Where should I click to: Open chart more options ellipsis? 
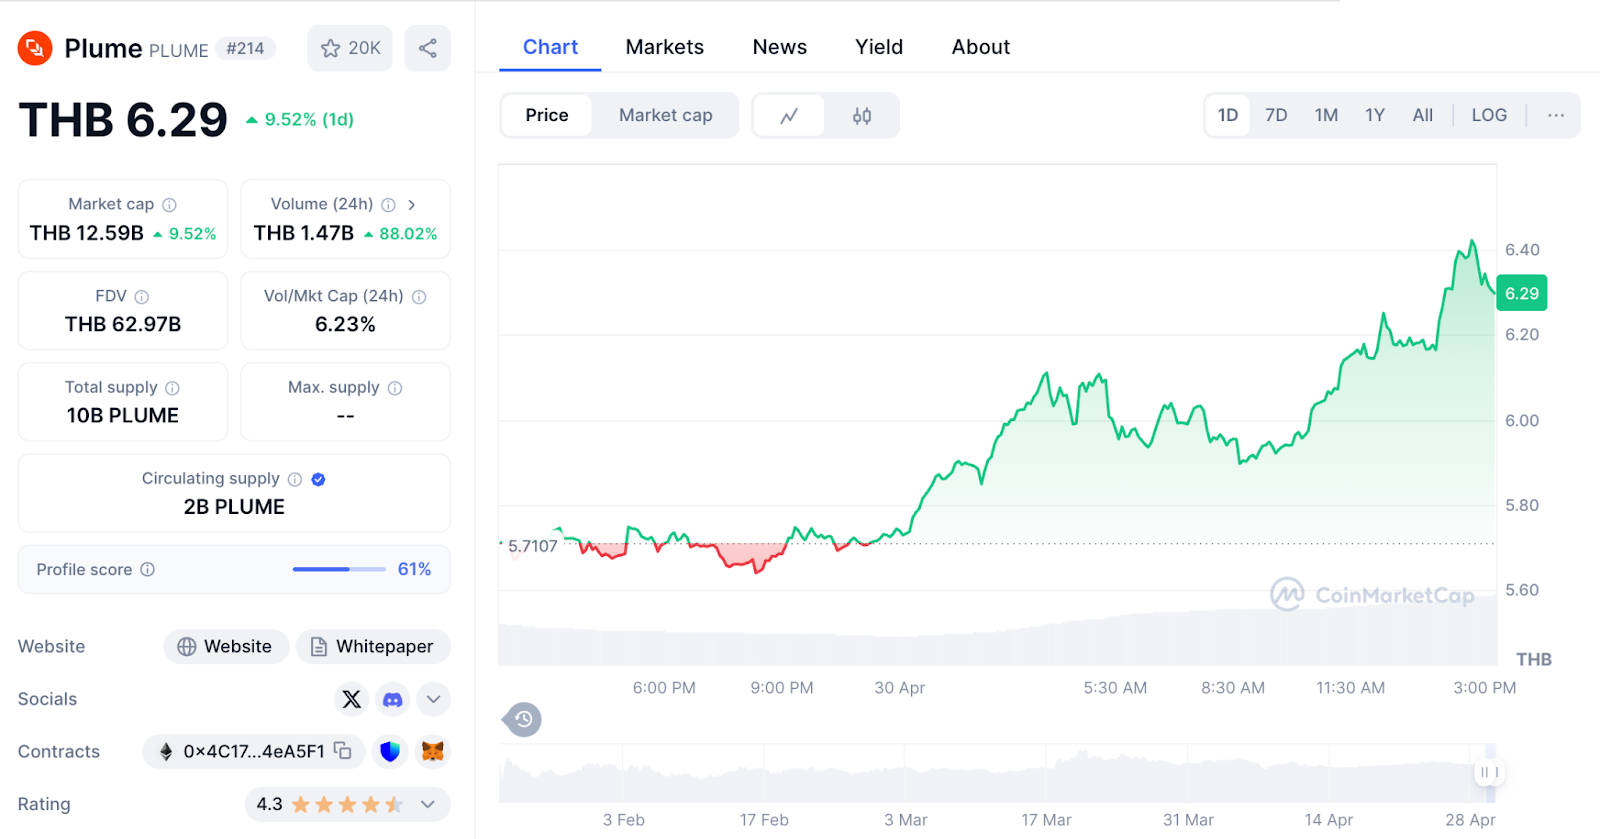click(x=1556, y=115)
